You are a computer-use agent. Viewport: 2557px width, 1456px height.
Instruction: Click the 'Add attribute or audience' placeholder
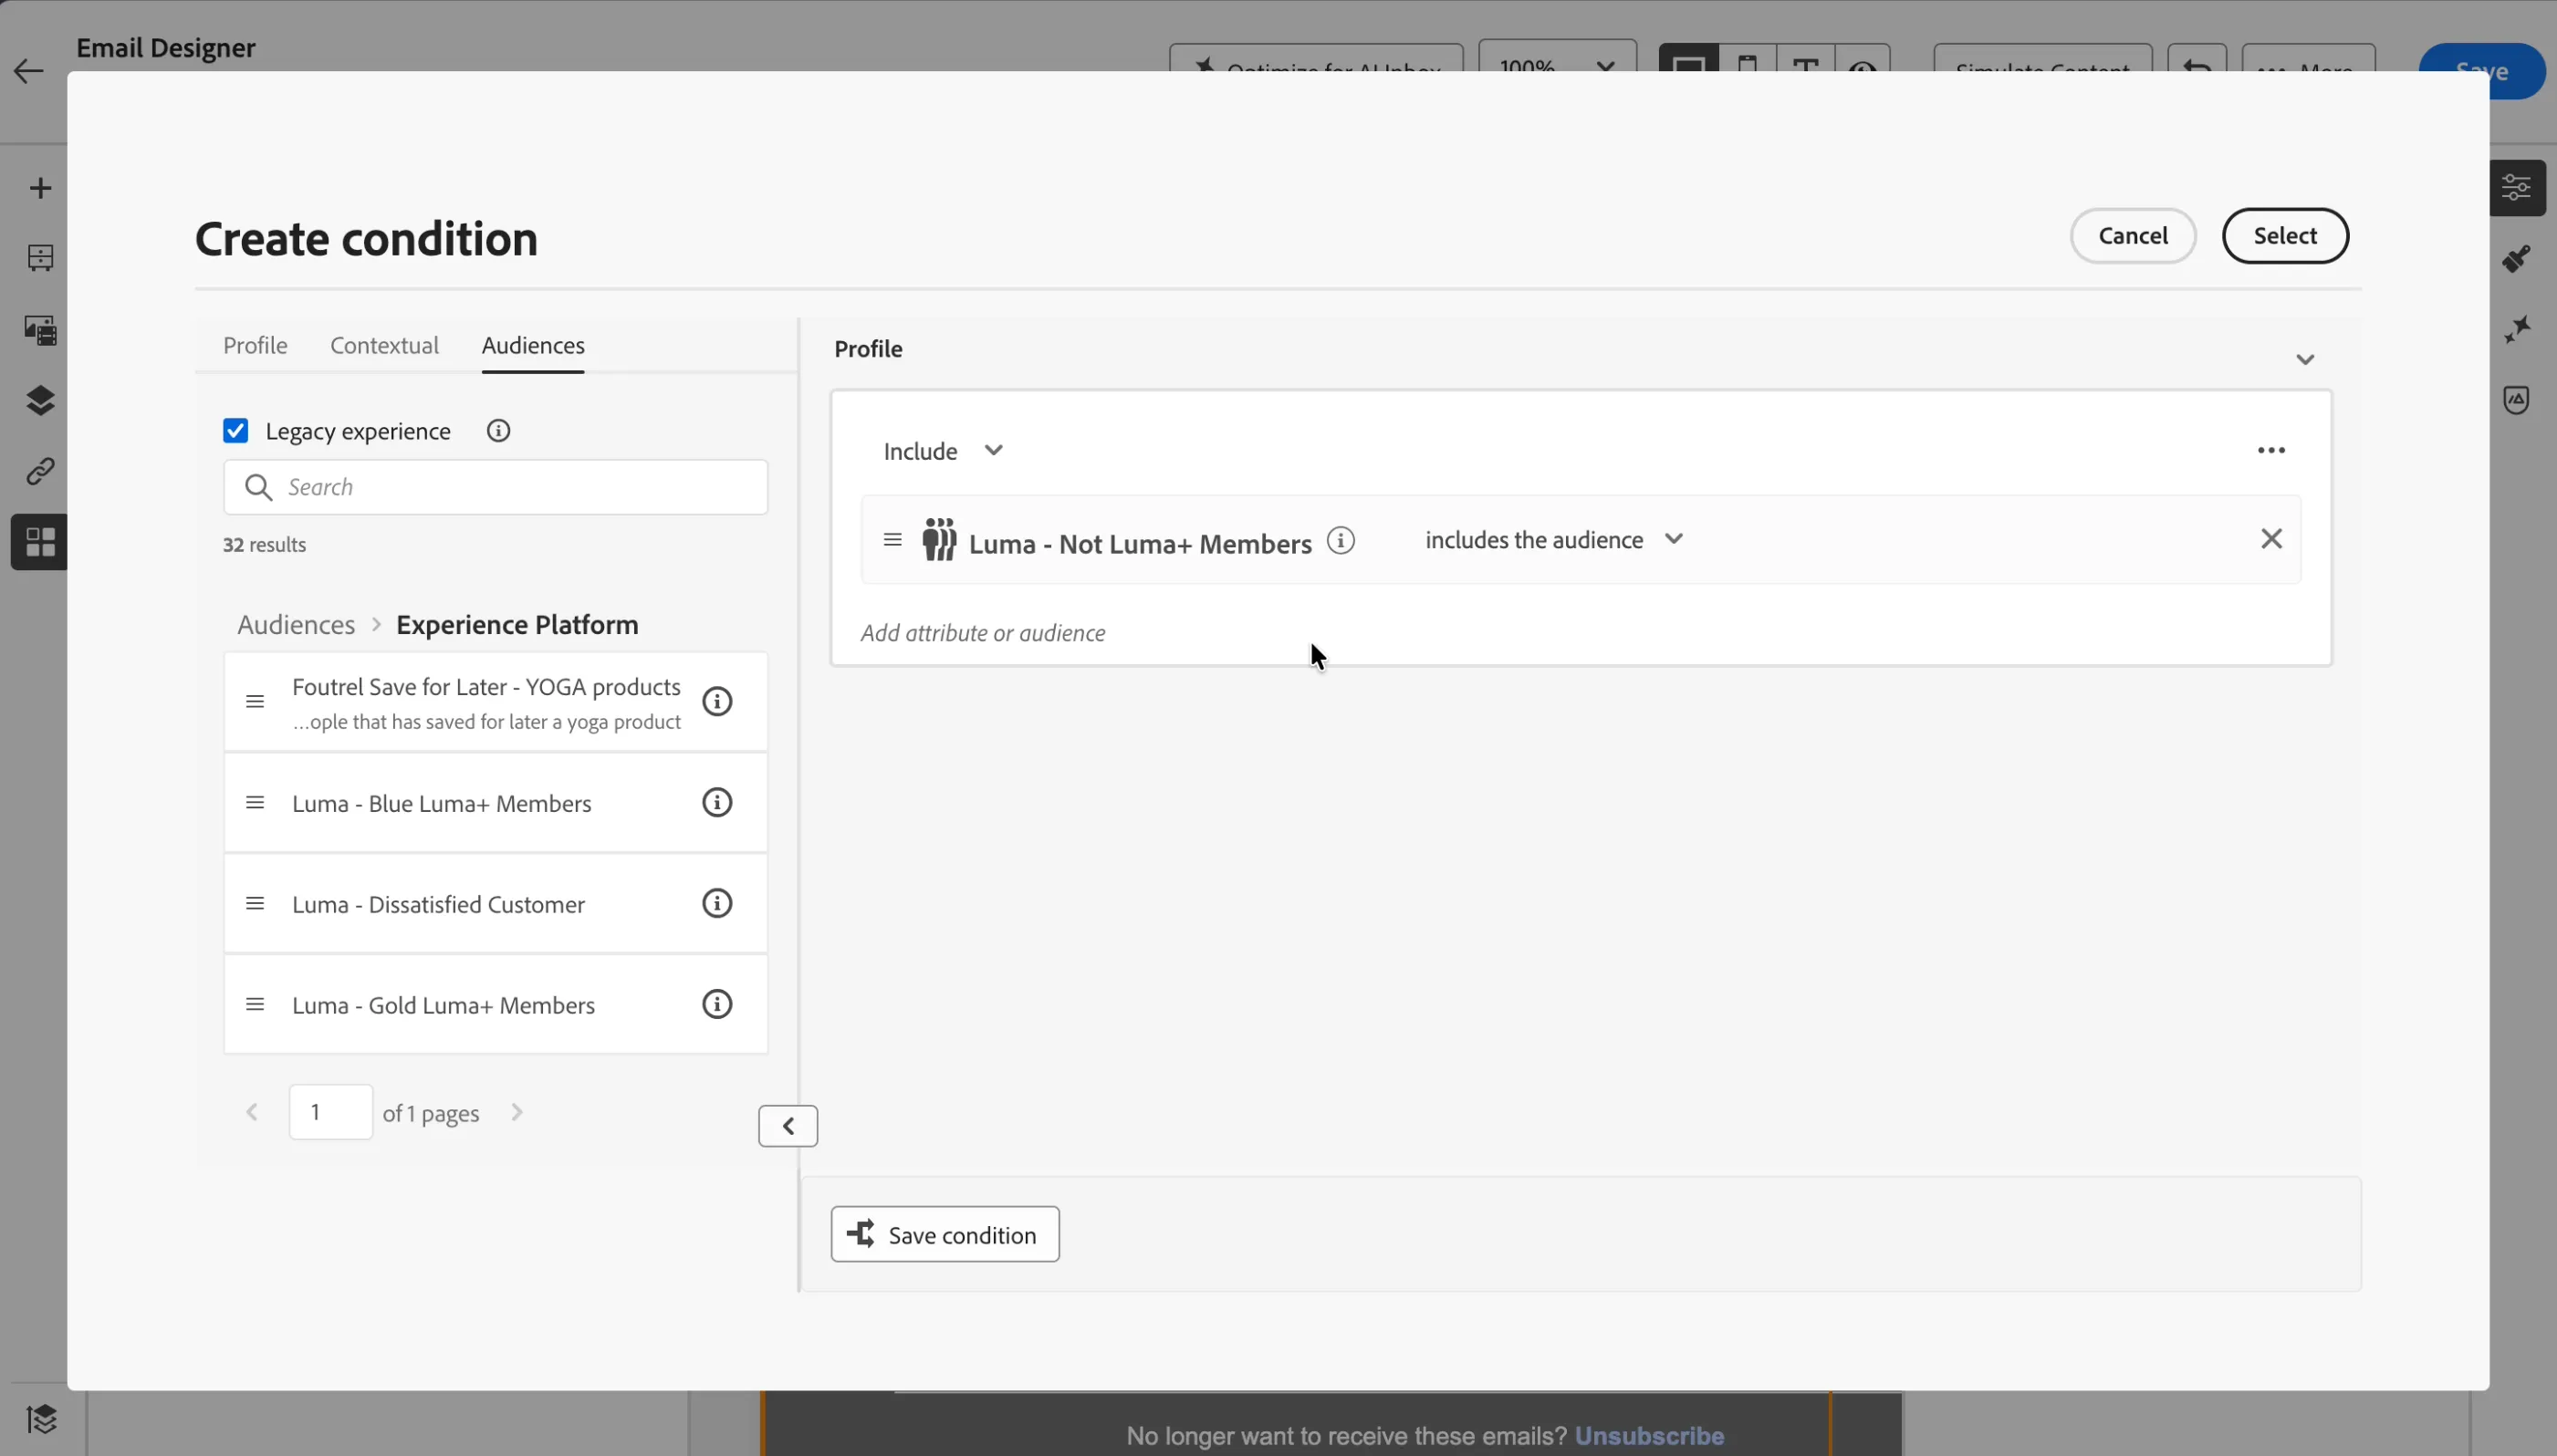click(x=983, y=633)
